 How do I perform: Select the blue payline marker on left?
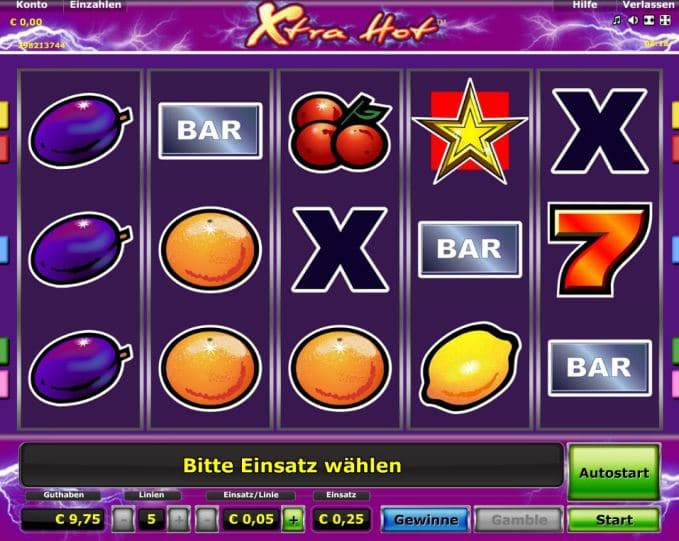3,250
